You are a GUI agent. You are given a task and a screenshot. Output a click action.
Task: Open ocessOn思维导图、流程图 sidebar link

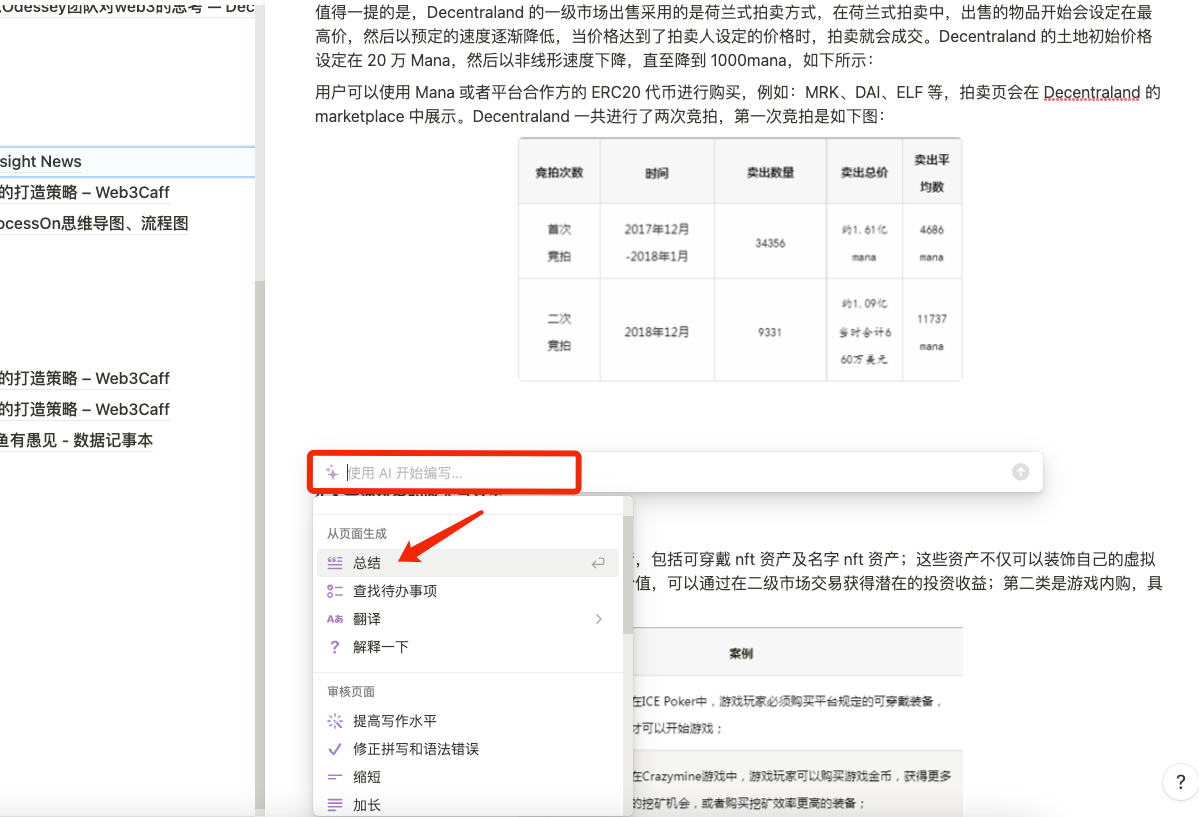(94, 223)
